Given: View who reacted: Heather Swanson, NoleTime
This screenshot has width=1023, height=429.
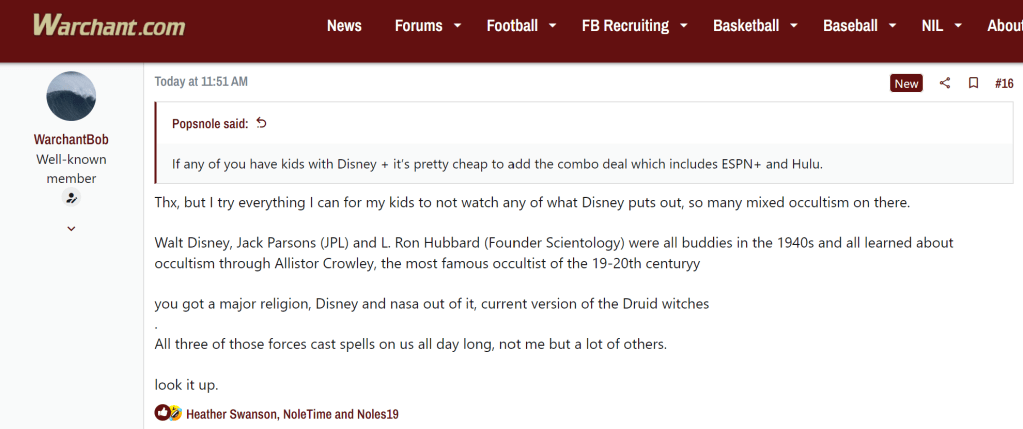Looking at the screenshot, I should tap(292, 413).
